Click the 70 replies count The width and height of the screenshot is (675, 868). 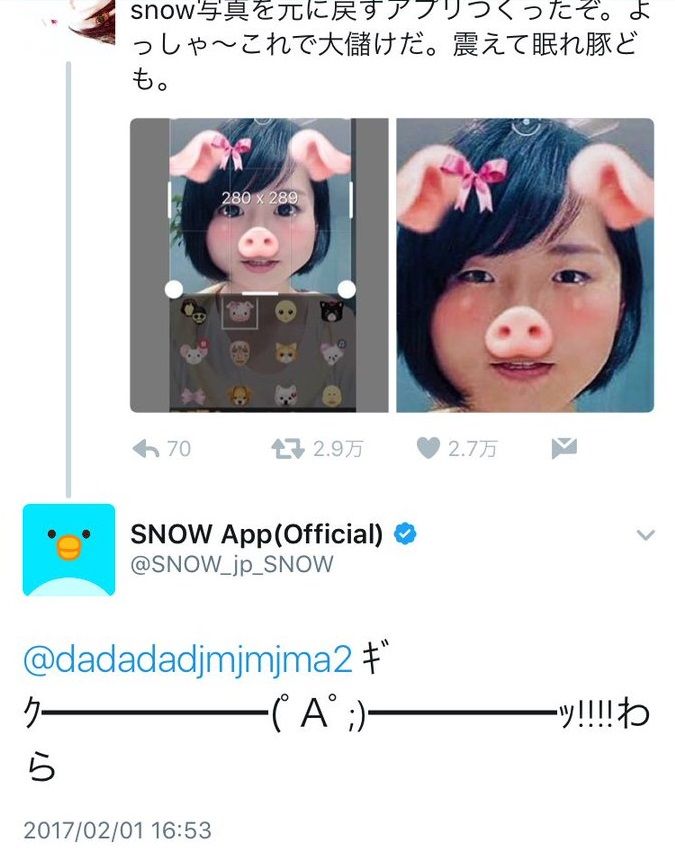(x=179, y=449)
